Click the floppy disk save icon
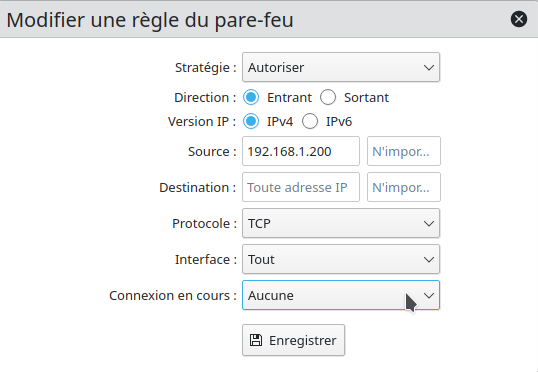The height and width of the screenshot is (372, 538). point(256,340)
